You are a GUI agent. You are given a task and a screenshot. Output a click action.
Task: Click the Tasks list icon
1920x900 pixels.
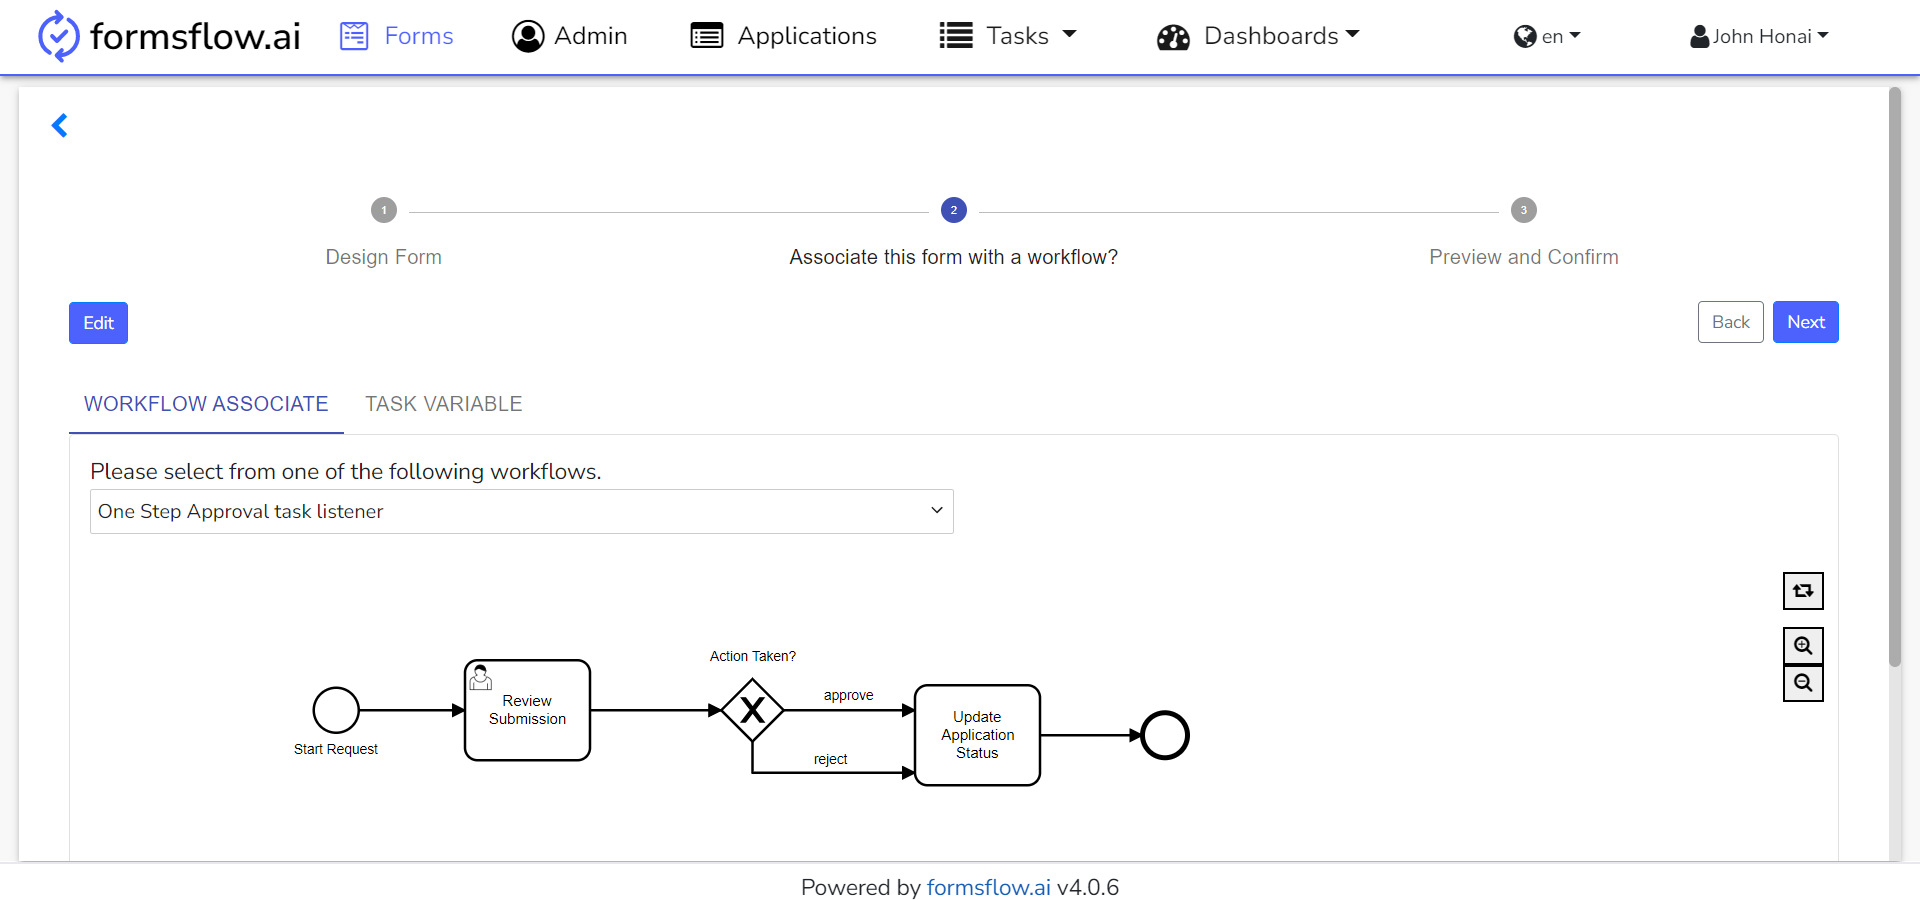[x=956, y=36]
